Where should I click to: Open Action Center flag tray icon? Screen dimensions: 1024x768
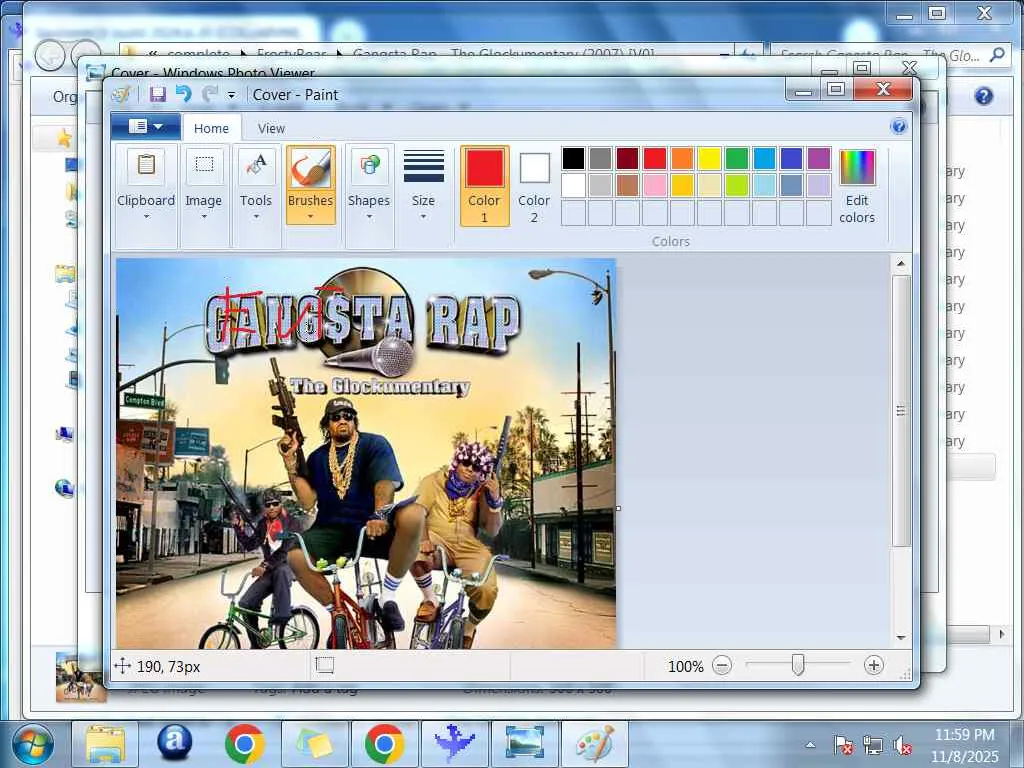click(x=842, y=744)
